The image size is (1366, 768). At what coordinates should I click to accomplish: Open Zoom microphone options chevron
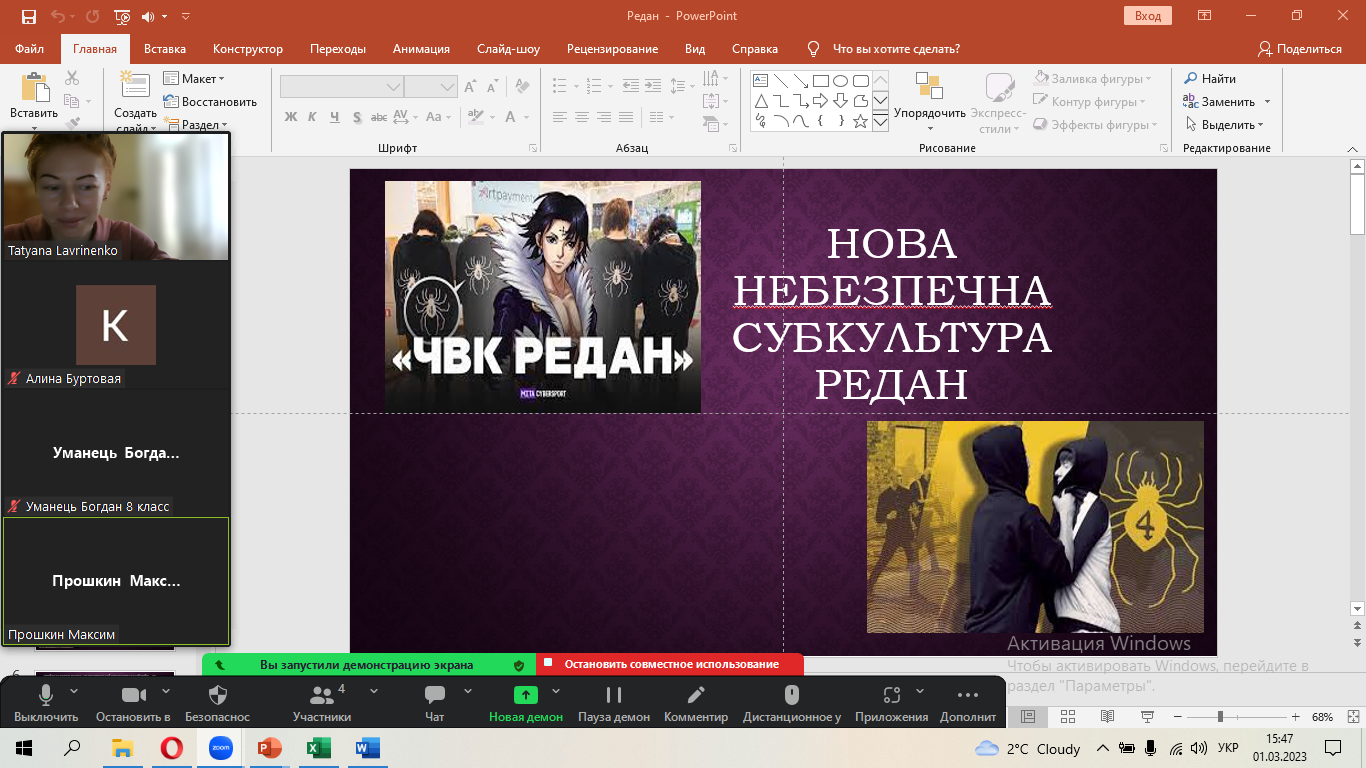74,691
